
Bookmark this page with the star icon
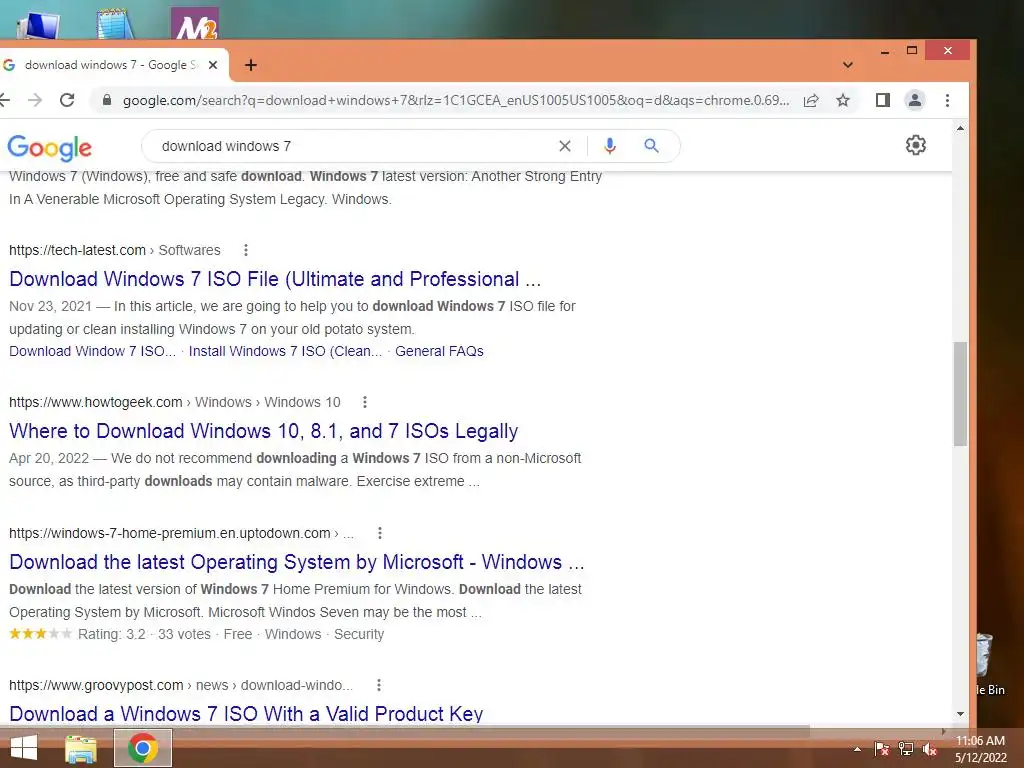[843, 100]
